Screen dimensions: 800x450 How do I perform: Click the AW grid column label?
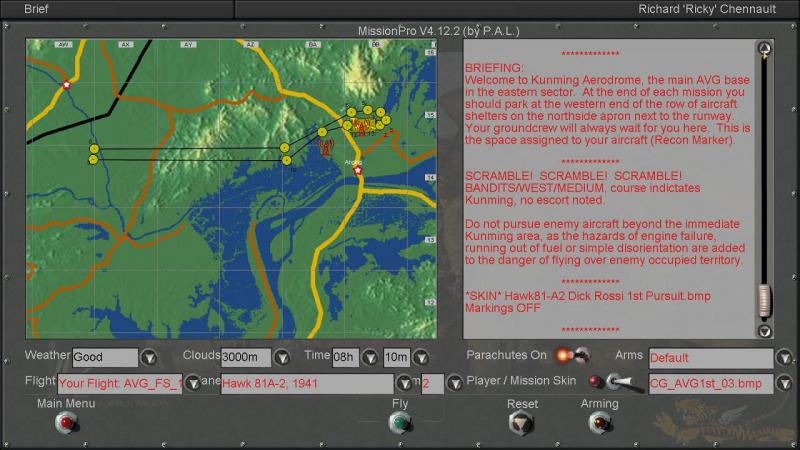(x=63, y=44)
